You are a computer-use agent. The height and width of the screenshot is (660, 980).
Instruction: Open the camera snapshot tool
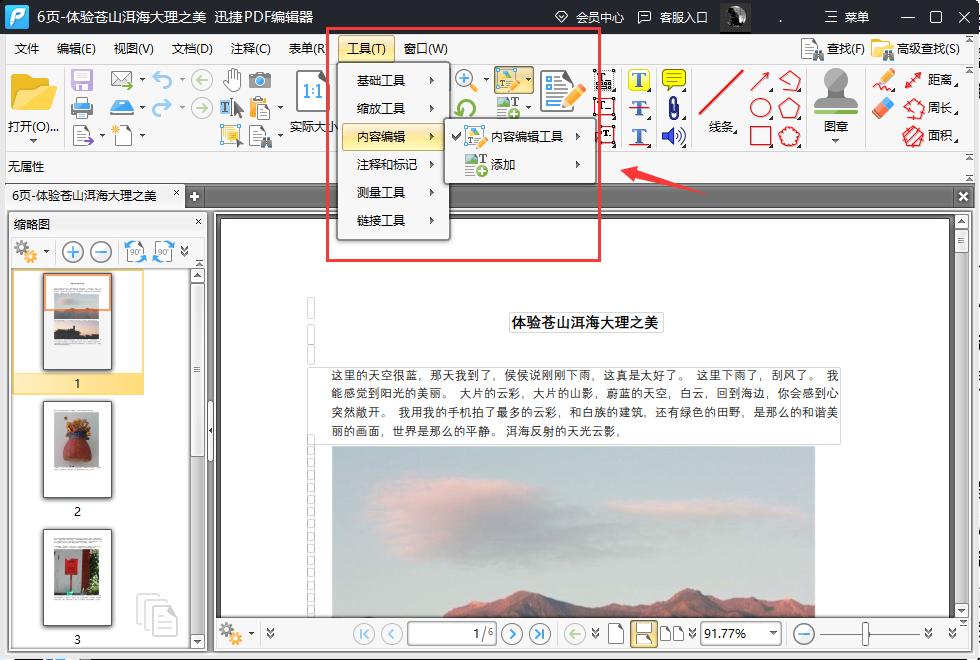coord(258,80)
